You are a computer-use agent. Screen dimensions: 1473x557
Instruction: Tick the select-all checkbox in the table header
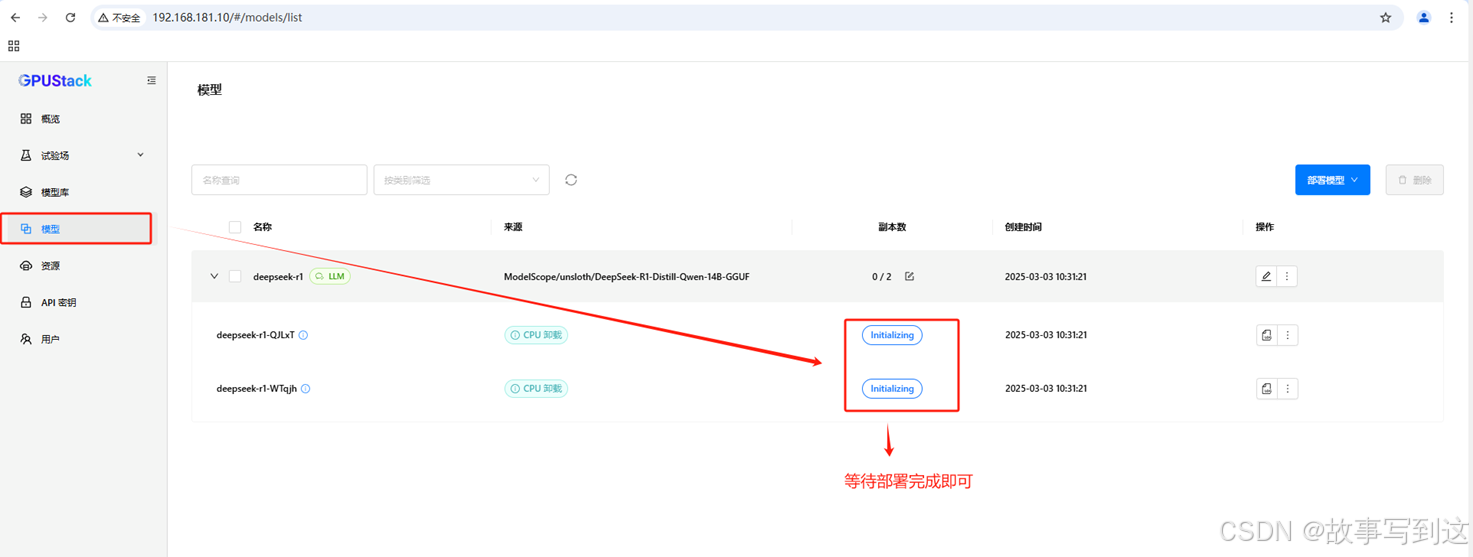pyautogui.click(x=235, y=227)
